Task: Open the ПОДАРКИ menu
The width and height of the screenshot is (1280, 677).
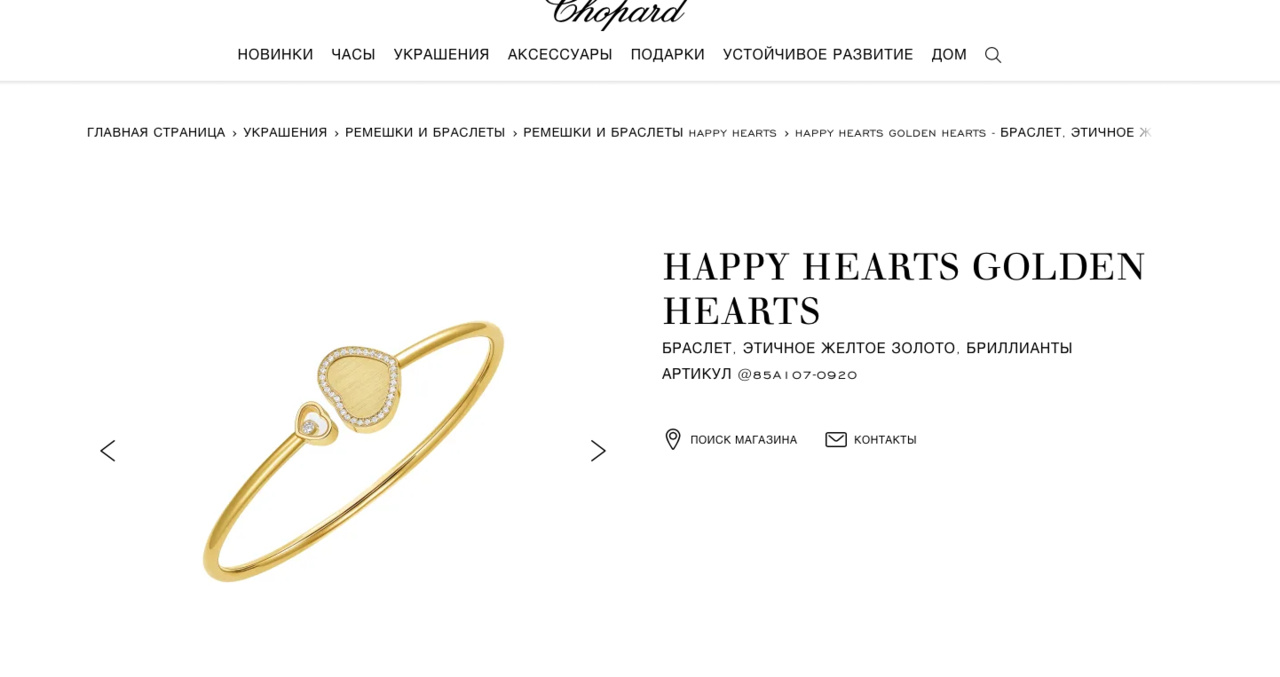Action: [x=667, y=54]
